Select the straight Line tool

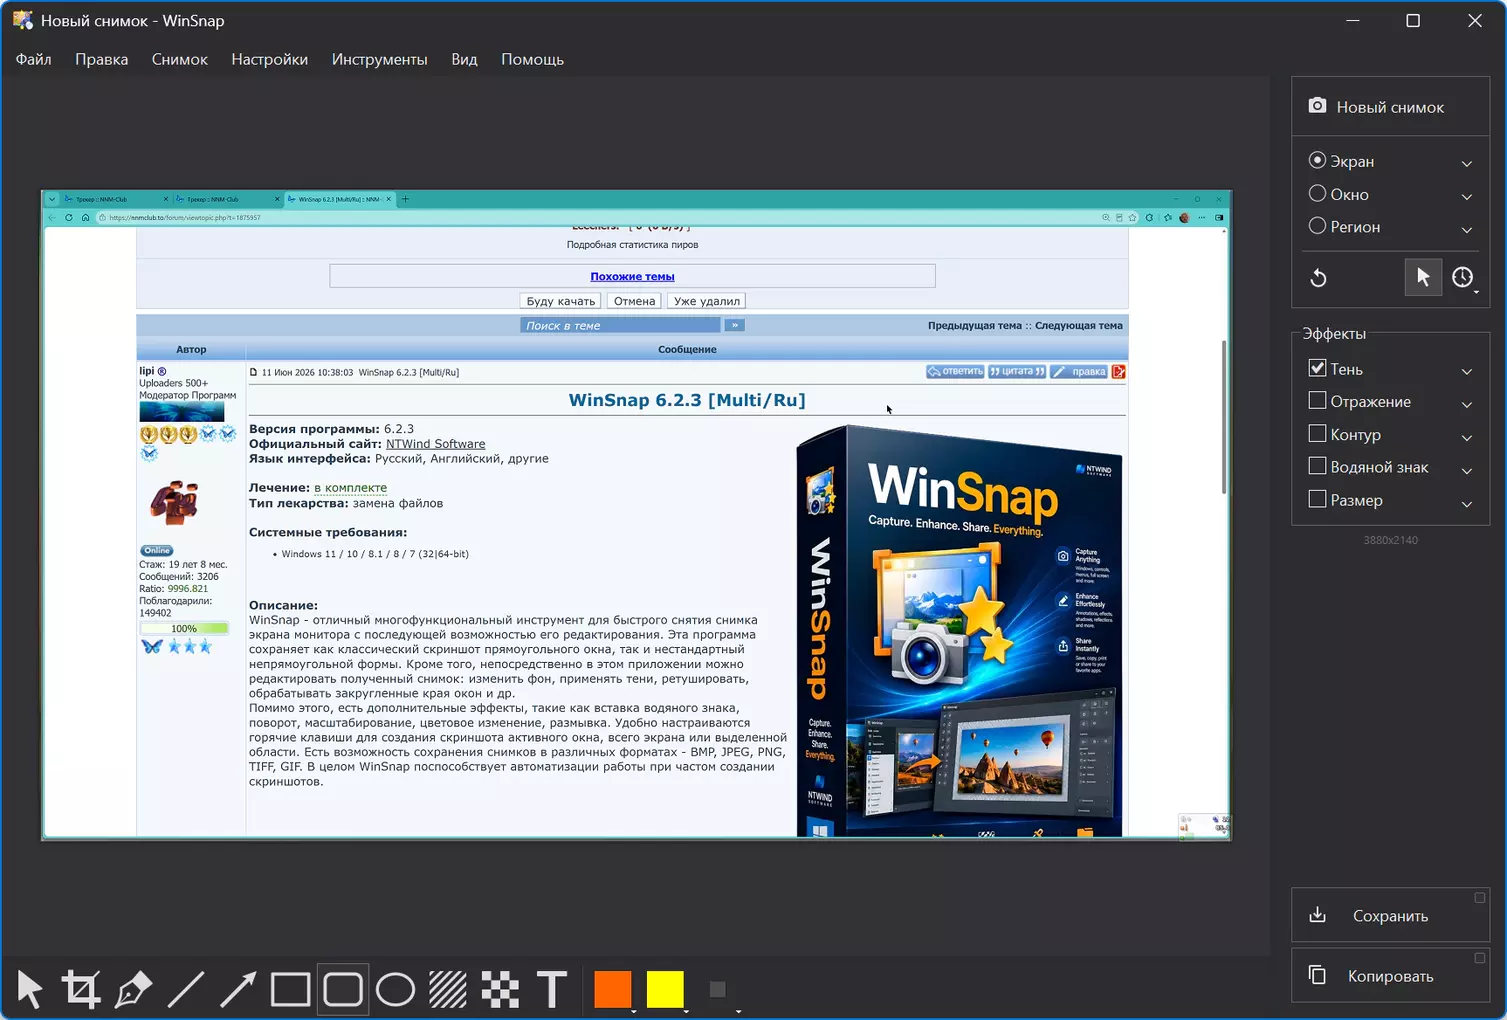tap(186, 990)
